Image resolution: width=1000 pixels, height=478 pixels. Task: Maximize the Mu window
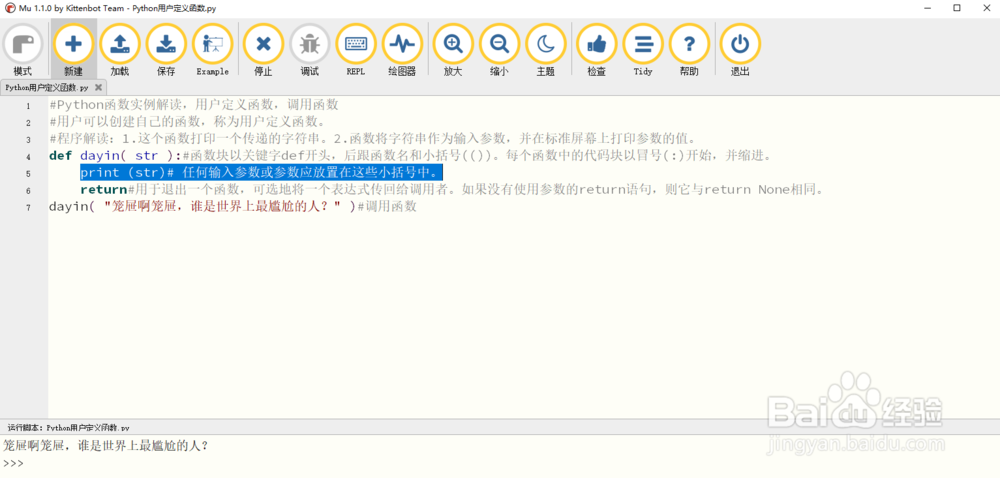957,8
